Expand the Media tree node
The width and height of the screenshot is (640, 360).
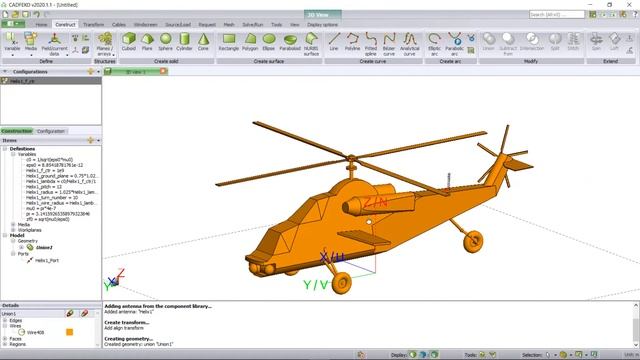(13, 224)
